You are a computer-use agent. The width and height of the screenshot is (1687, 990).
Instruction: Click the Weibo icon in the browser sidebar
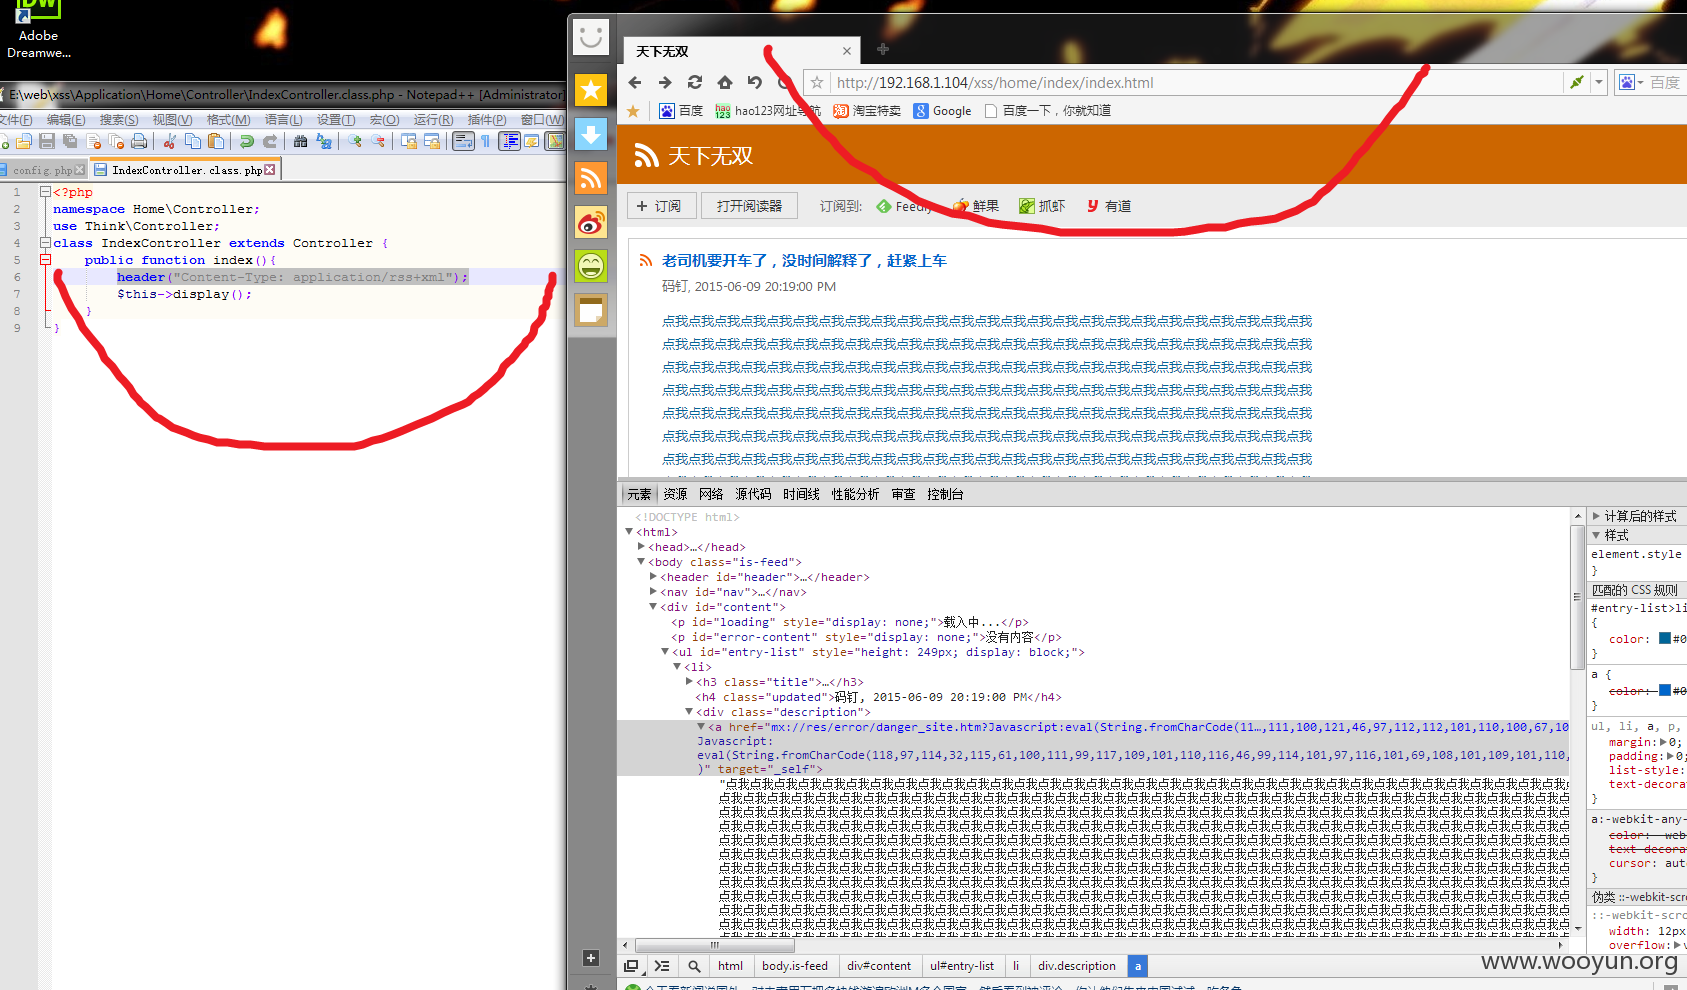591,222
